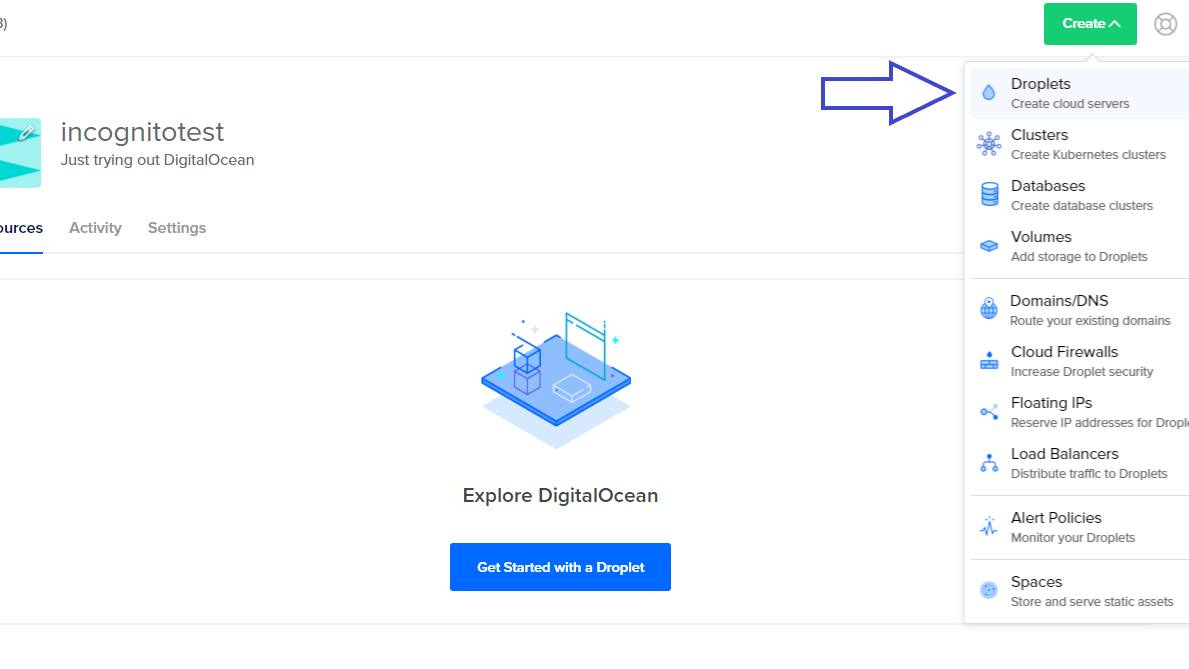This screenshot has width=1189, height=669.
Task: Click the Spaces icon
Action: pos(989,591)
